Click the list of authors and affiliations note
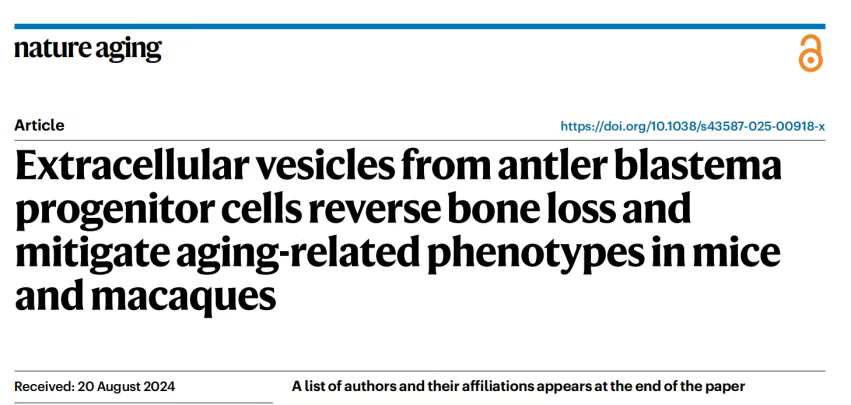Screen dimensions: 851x405 [x=518, y=385]
